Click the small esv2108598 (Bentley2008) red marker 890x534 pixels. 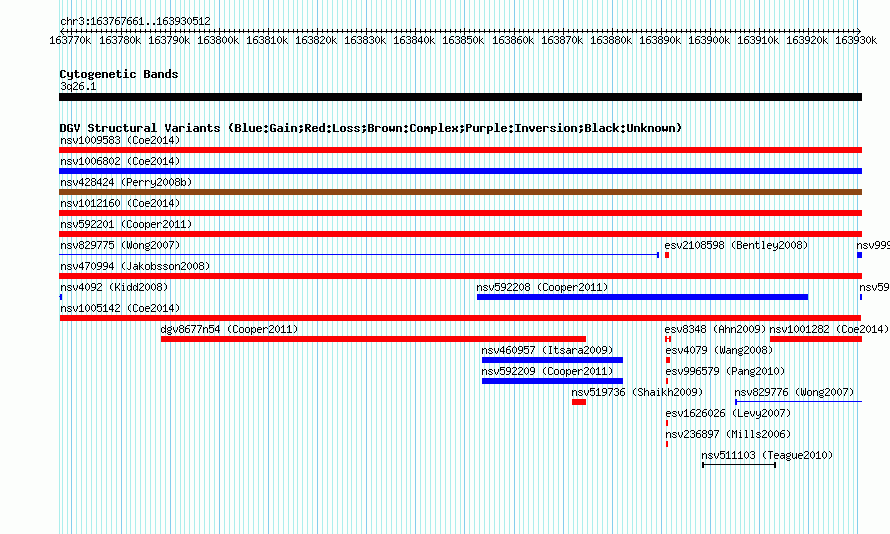tap(667, 255)
